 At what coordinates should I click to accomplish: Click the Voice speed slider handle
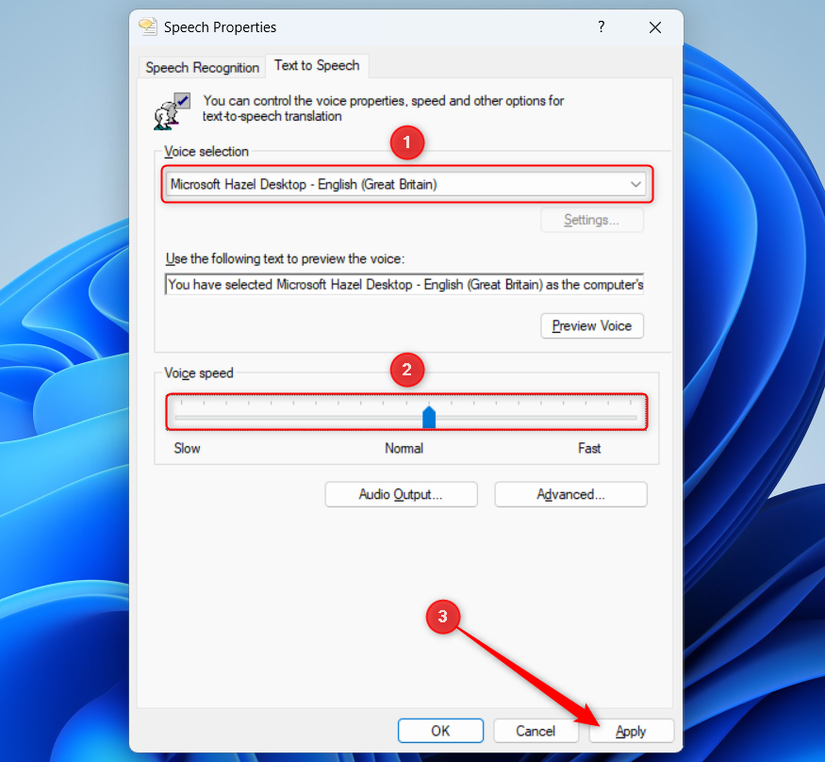[429, 417]
